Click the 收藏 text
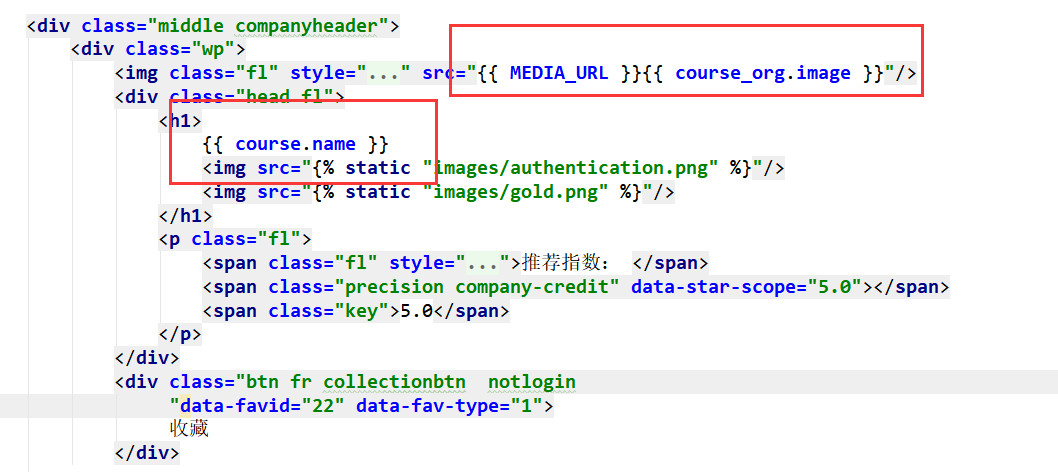 click(x=190, y=429)
